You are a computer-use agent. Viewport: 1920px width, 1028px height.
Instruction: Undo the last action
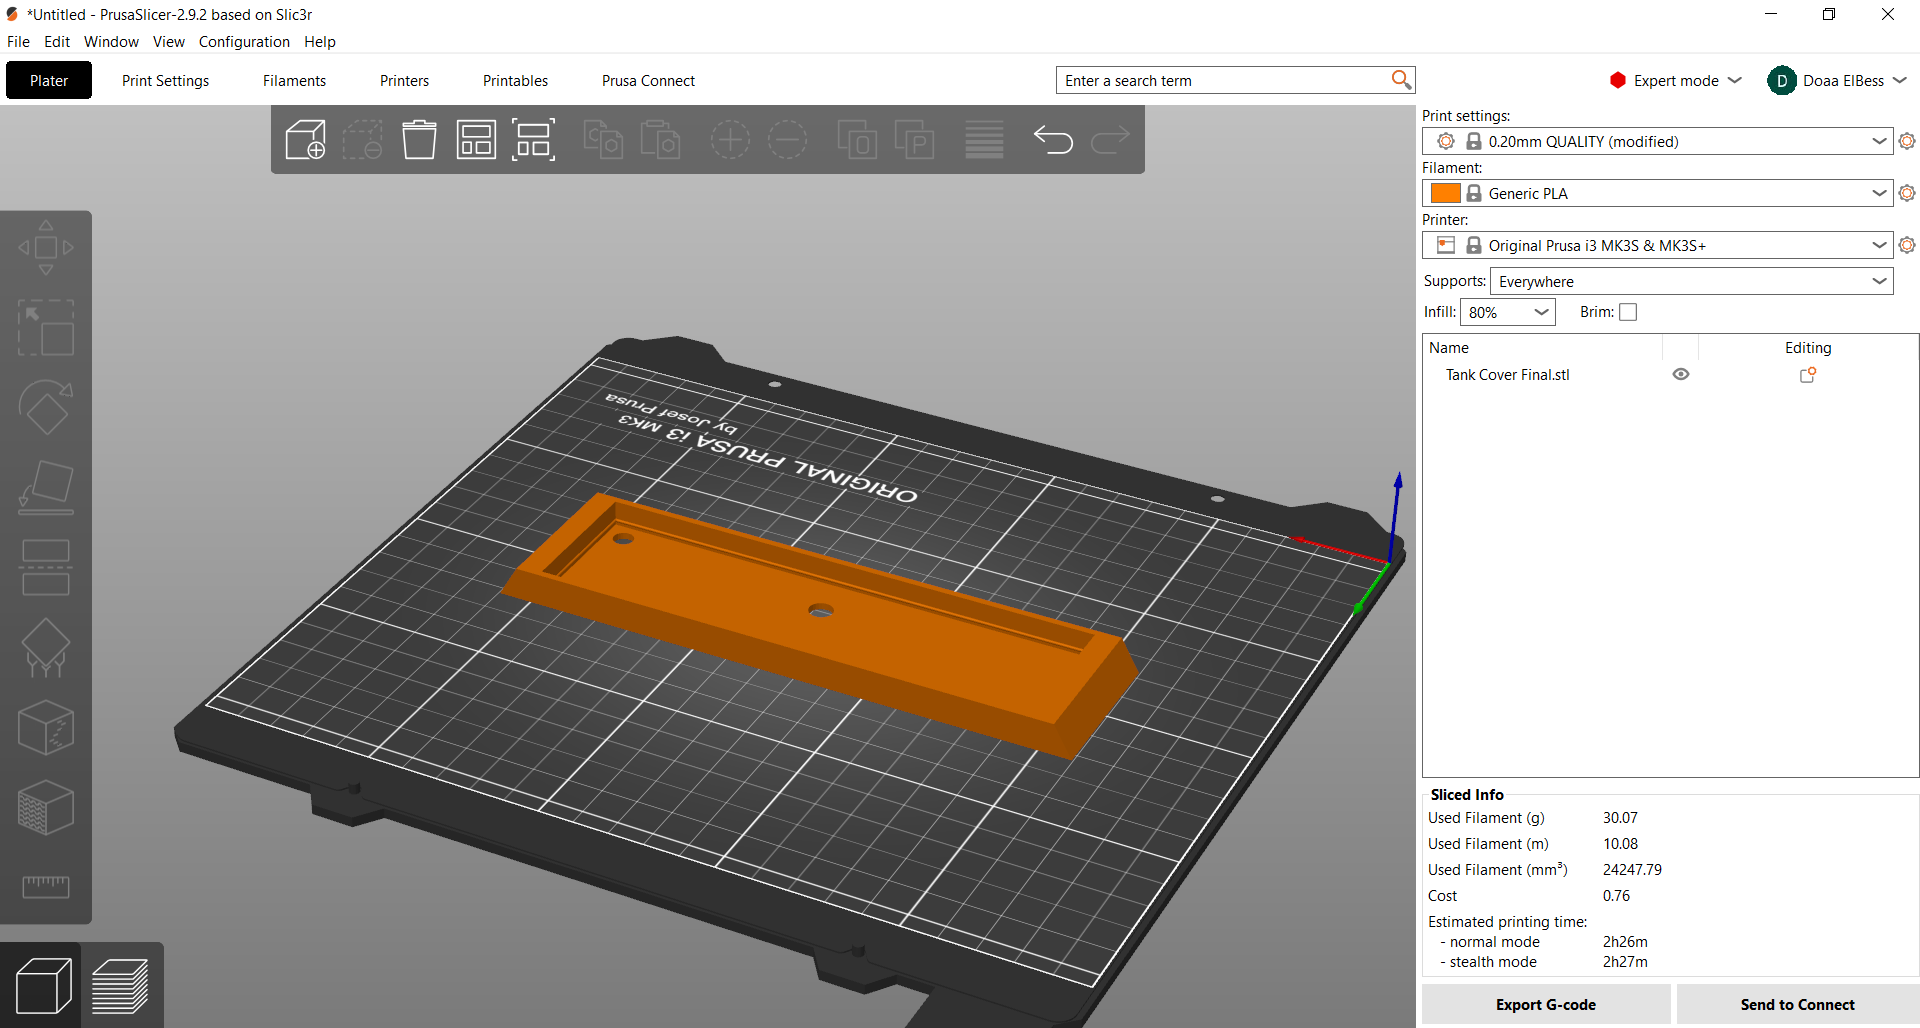pos(1053,140)
